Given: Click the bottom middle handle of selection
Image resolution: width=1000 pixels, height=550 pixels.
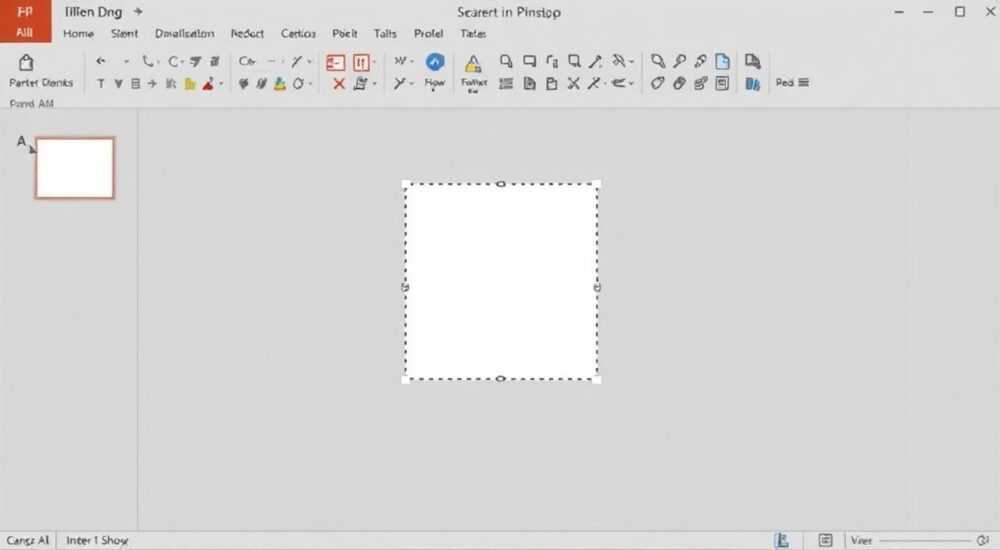Looking at the screenshot, I should [x=501, y=379].
